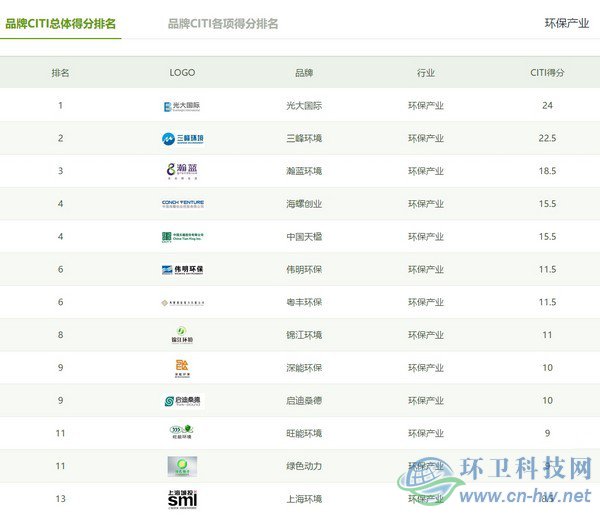Click the 光大国际 logo in row 1

pos(182,105)
